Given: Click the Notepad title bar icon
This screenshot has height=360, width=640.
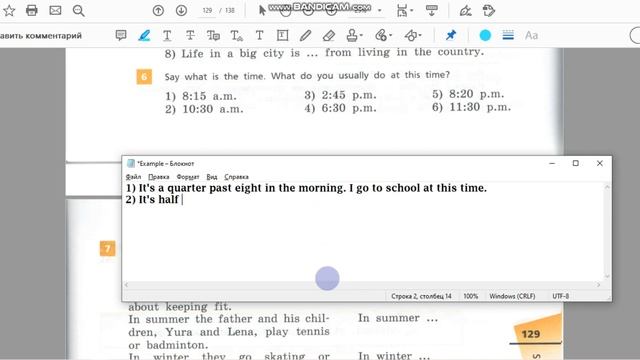Looking at the screenshot, I should tap(131, 163).
